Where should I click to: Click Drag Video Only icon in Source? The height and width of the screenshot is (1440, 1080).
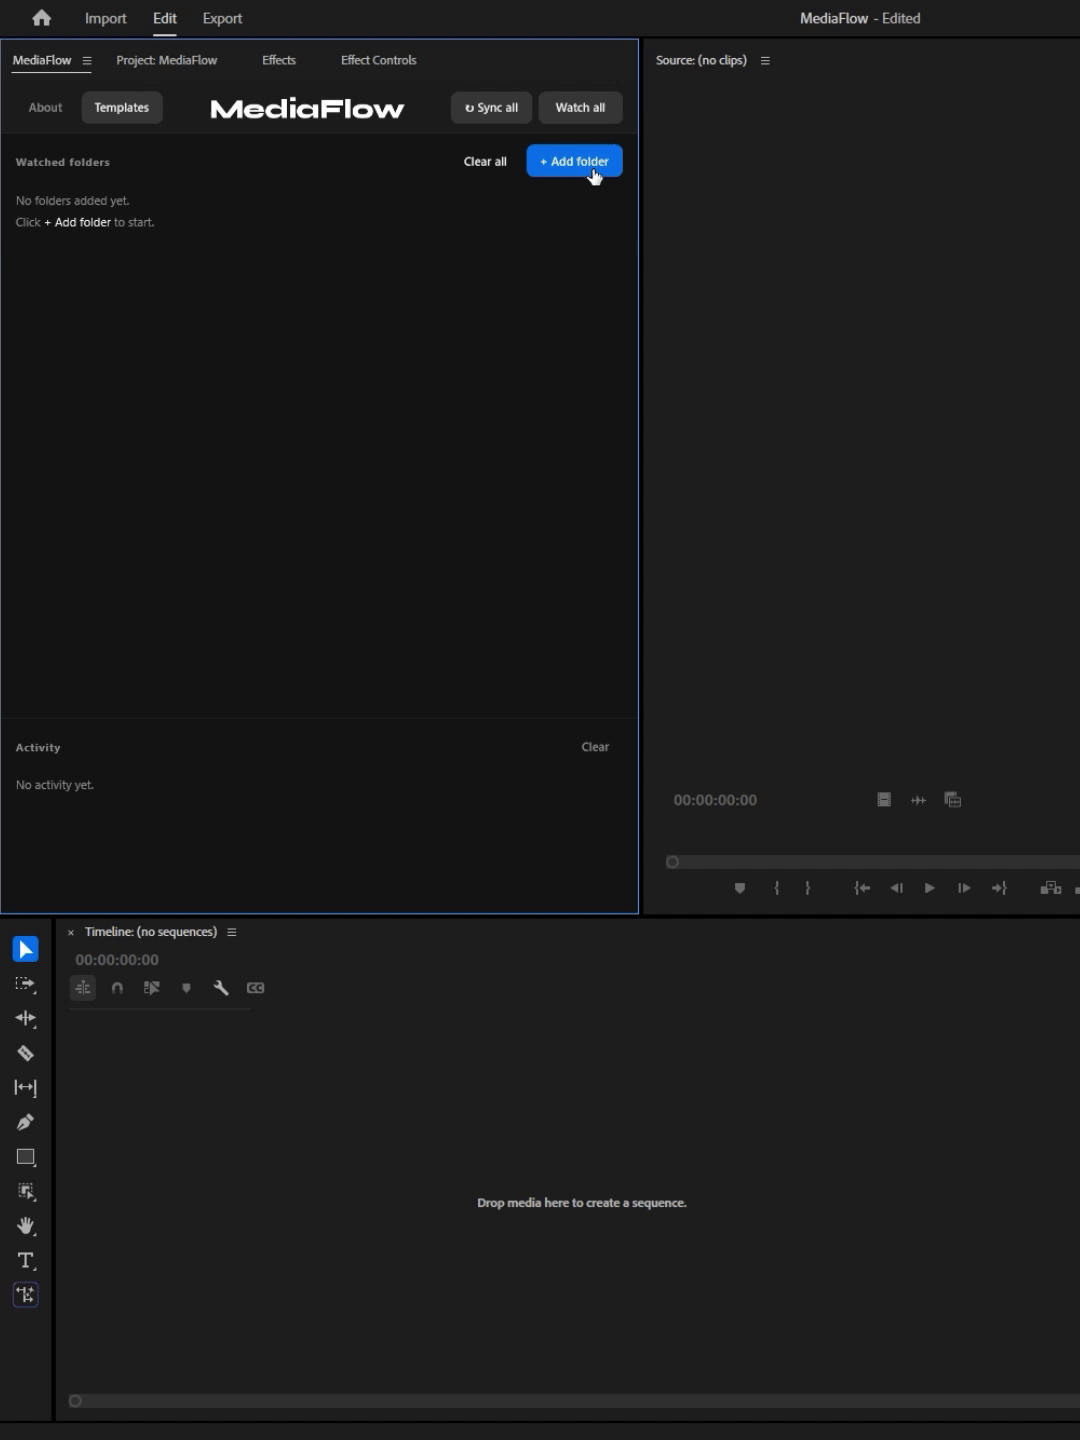pos(884,800)
